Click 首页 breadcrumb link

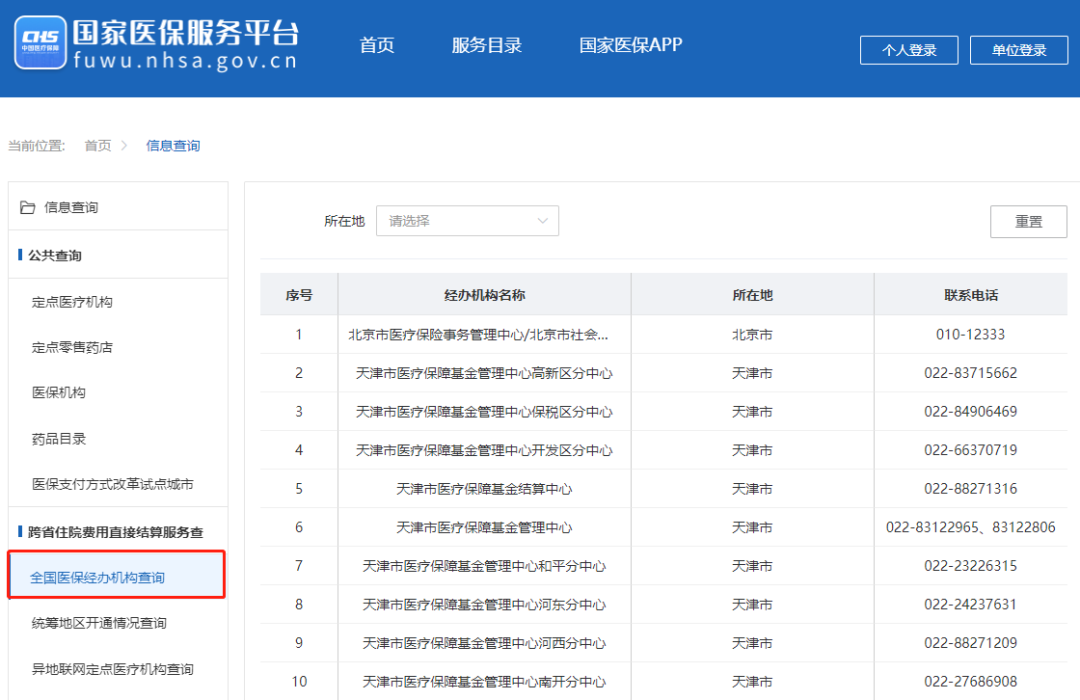coord(98,146)
